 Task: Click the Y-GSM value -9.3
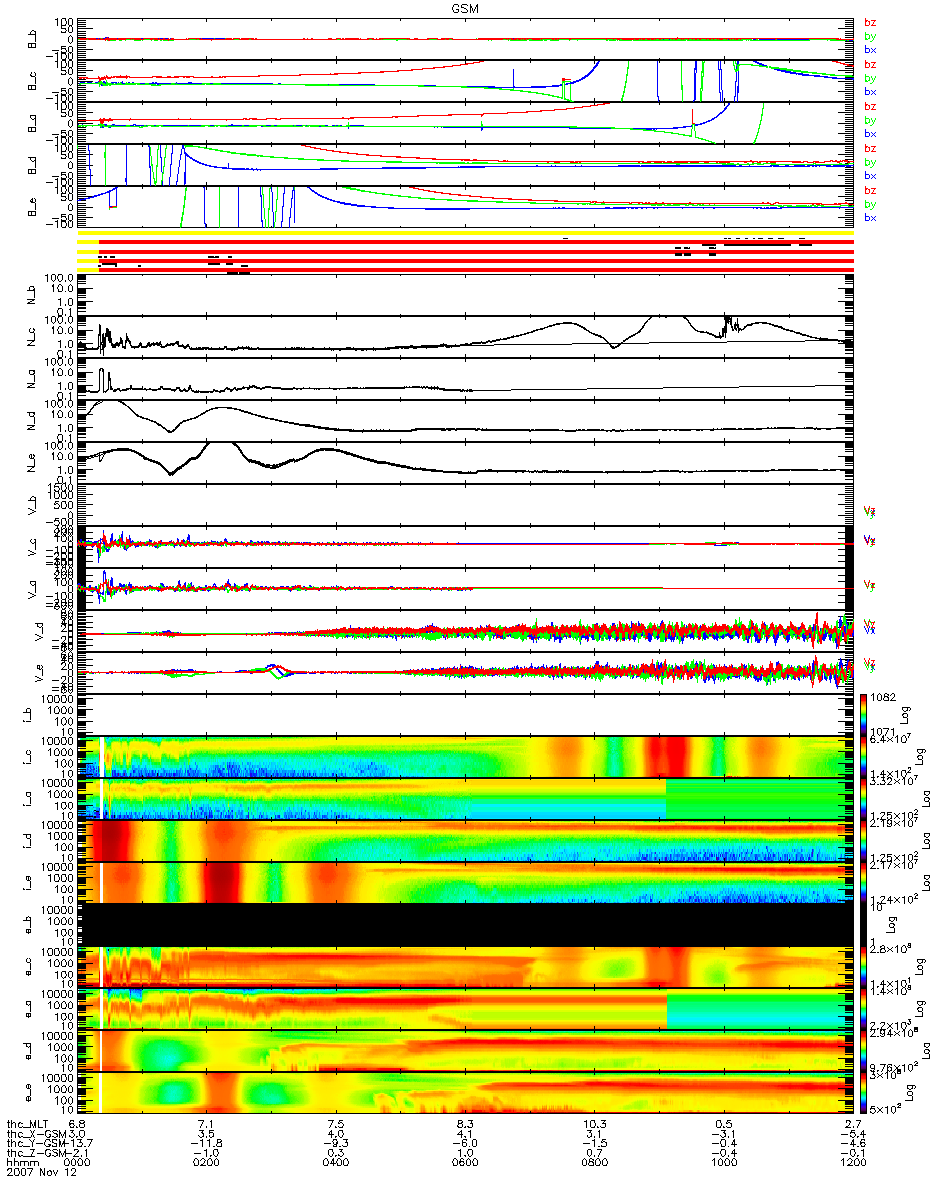pyautogui.click(x=337, y=1144)
